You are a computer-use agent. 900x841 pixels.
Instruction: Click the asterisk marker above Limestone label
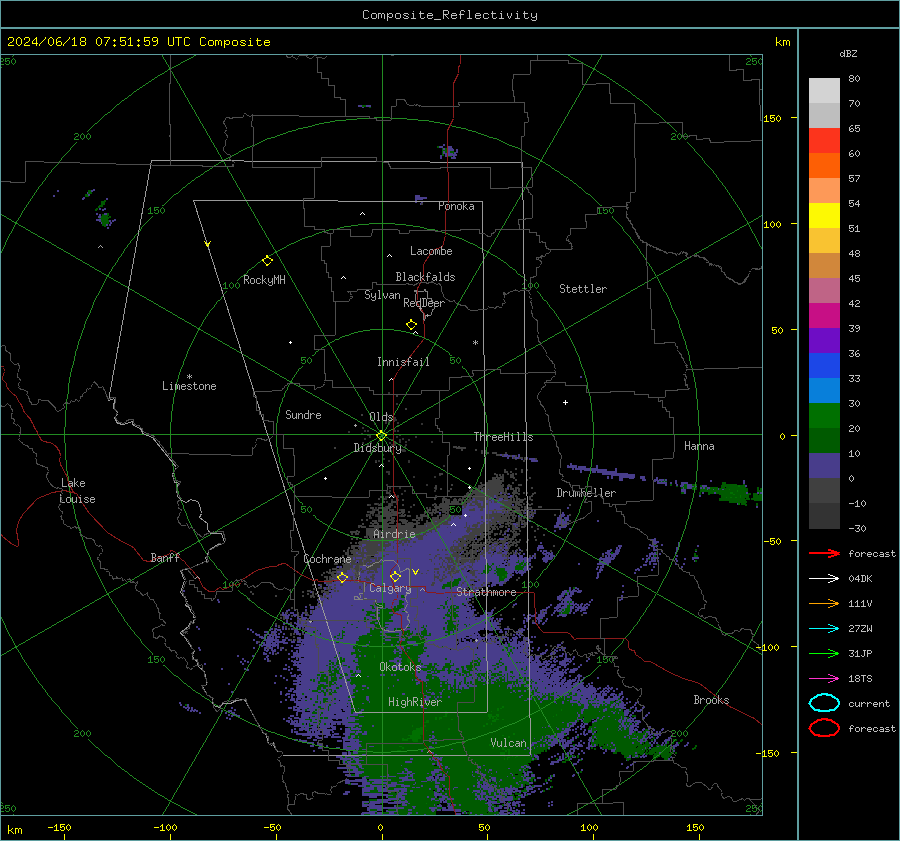(x=189, y=377)
